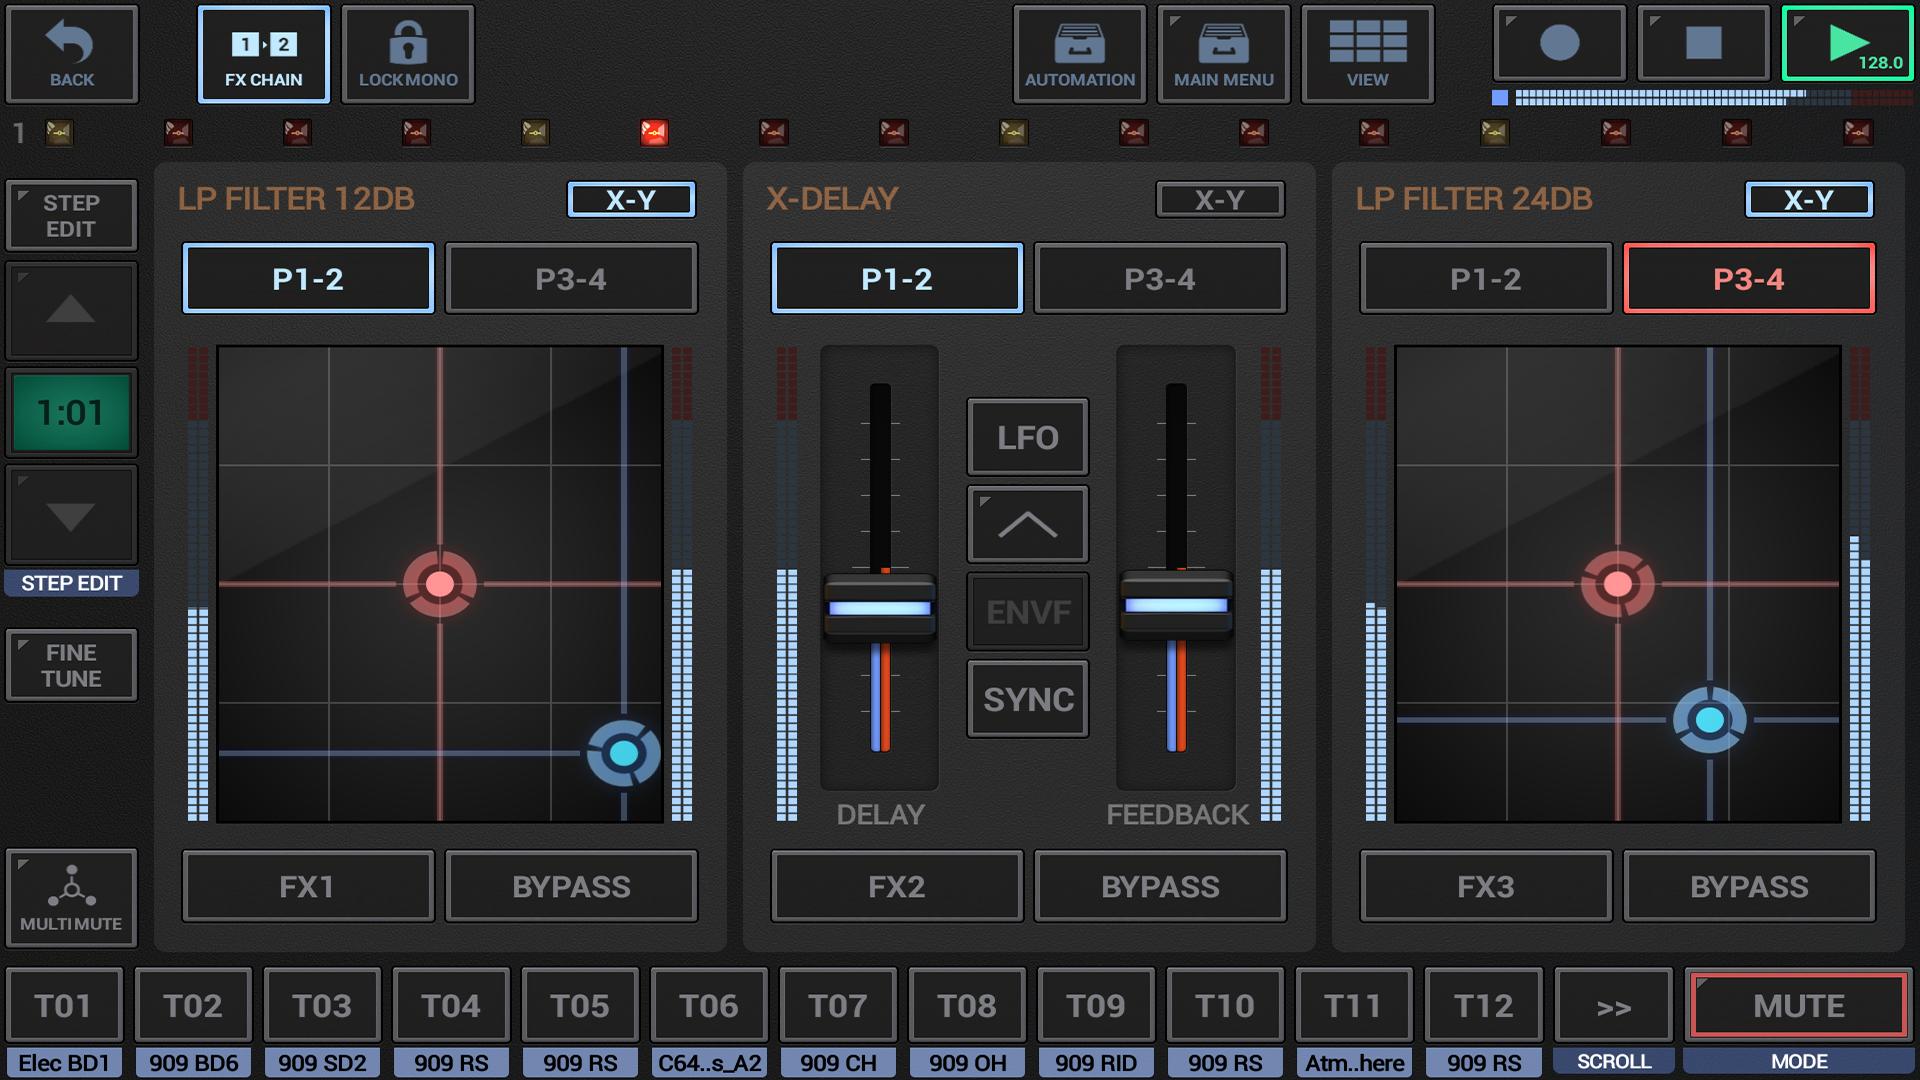Toggle BYPASS for FX1
Screen dimensions: 1920x1080
pos(571,887)
